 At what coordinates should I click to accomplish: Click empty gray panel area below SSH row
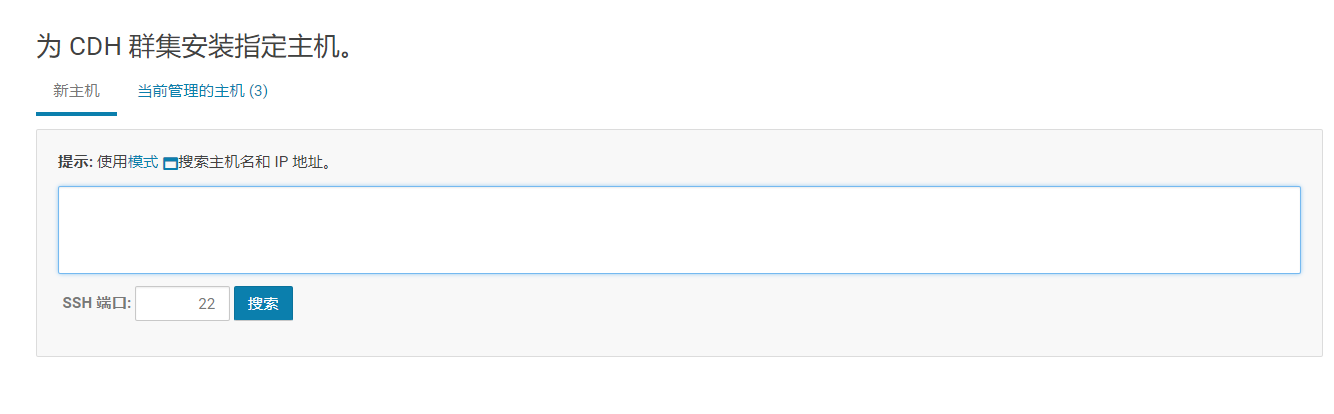pyautogui.click(x=679, y=339)
